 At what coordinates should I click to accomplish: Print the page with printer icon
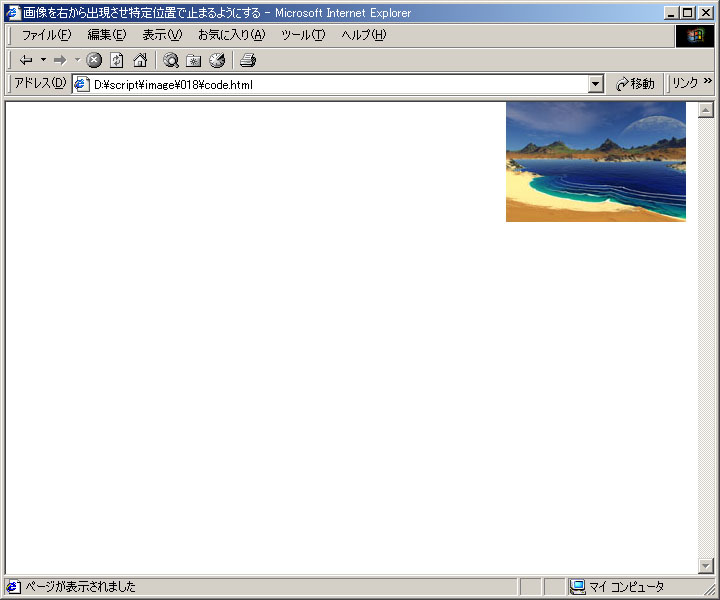point(248,60)
